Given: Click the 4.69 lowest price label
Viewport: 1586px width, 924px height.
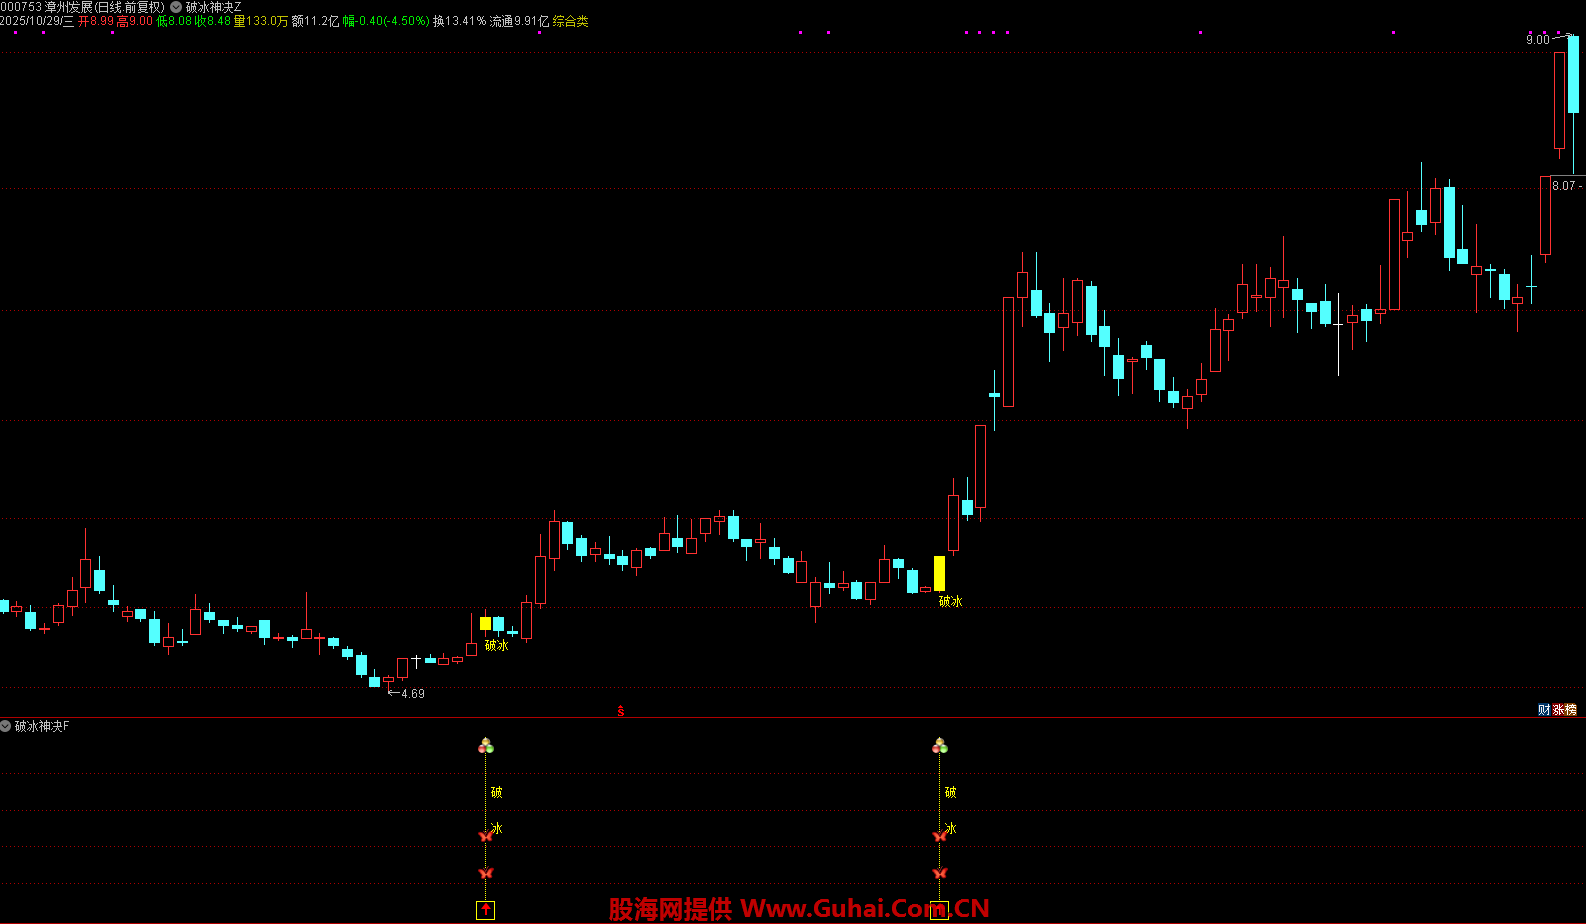Looking at the screenshot, I should [412, 694].
